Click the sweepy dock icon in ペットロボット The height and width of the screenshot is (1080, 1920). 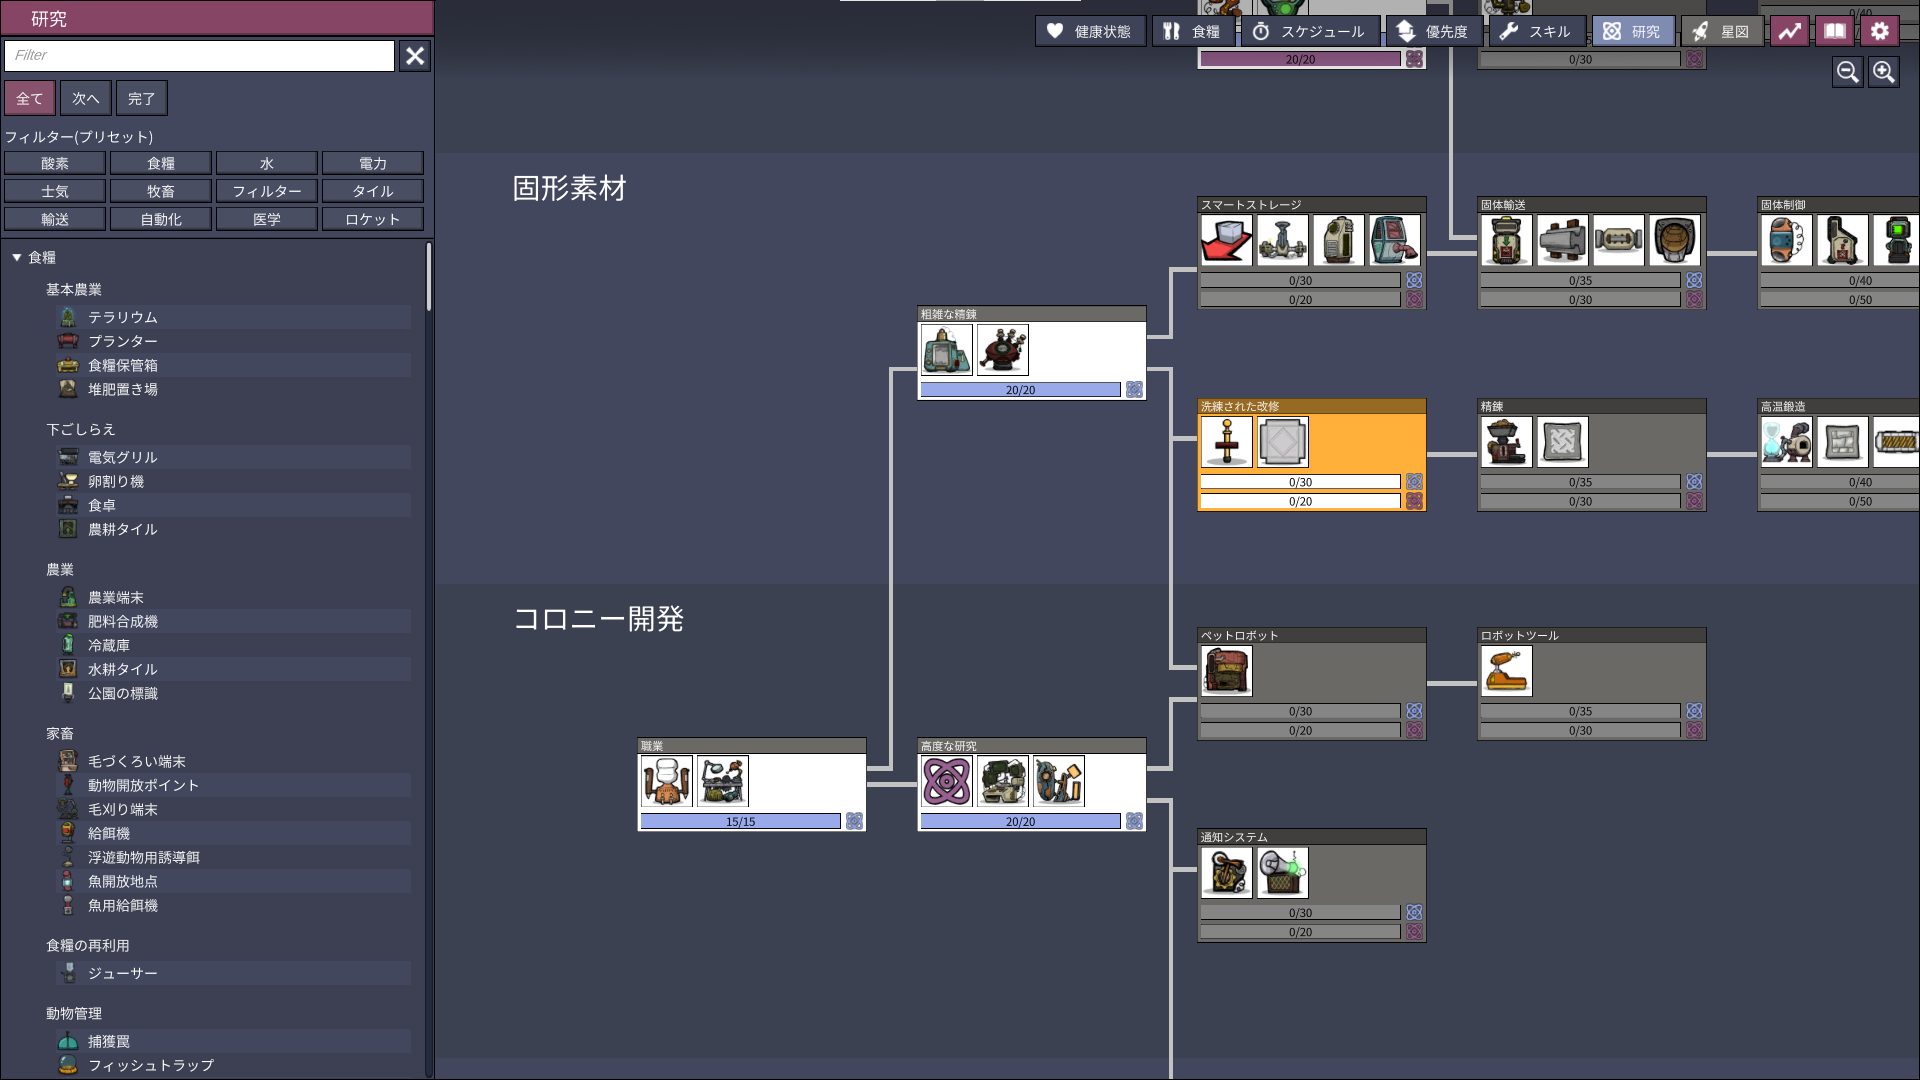pos(1227,670)
